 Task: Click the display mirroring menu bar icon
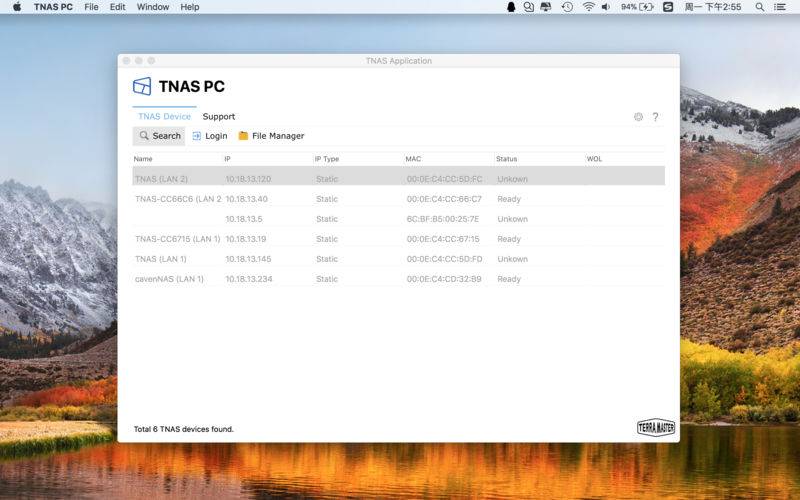(546, 7)
